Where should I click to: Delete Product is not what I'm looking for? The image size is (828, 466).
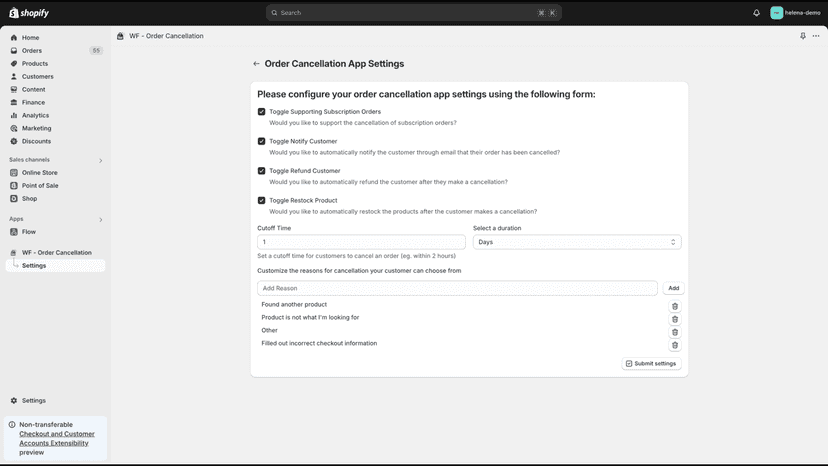point(675,319)
